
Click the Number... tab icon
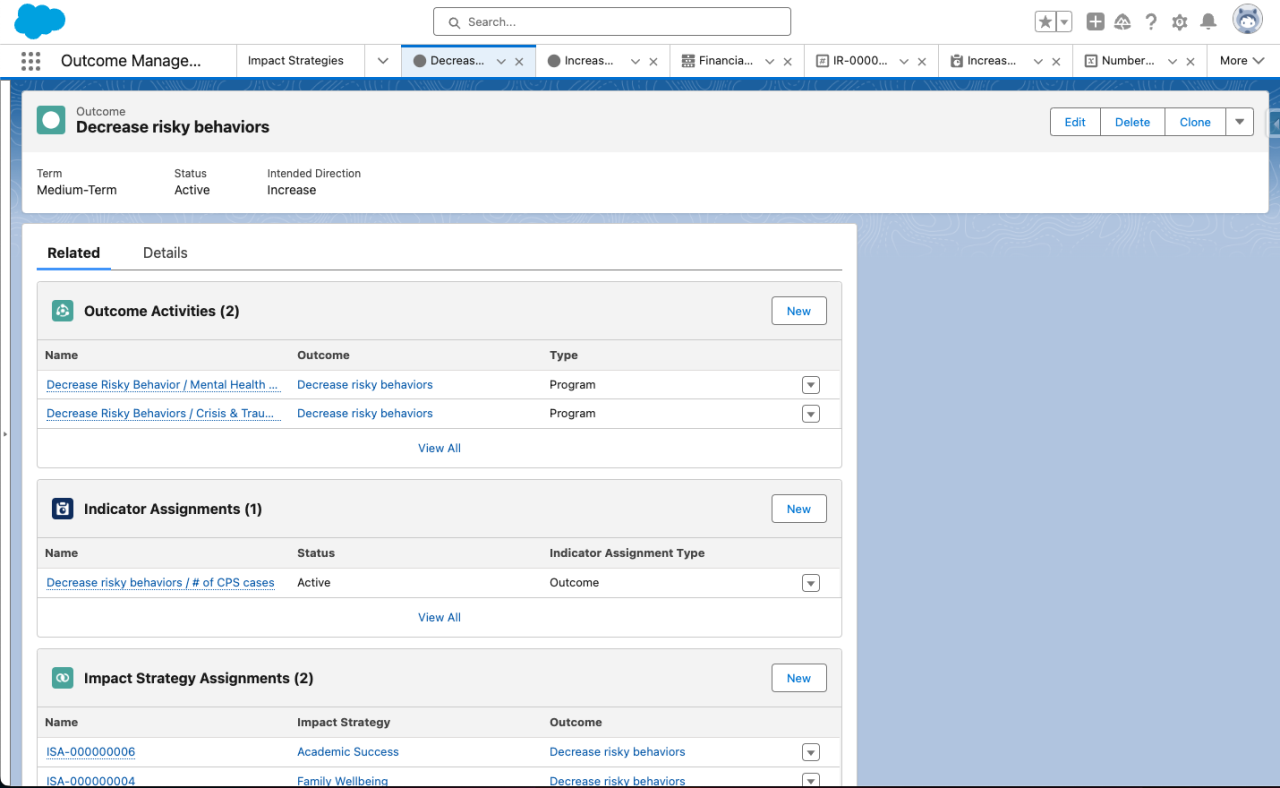(x=1091, y=61)
